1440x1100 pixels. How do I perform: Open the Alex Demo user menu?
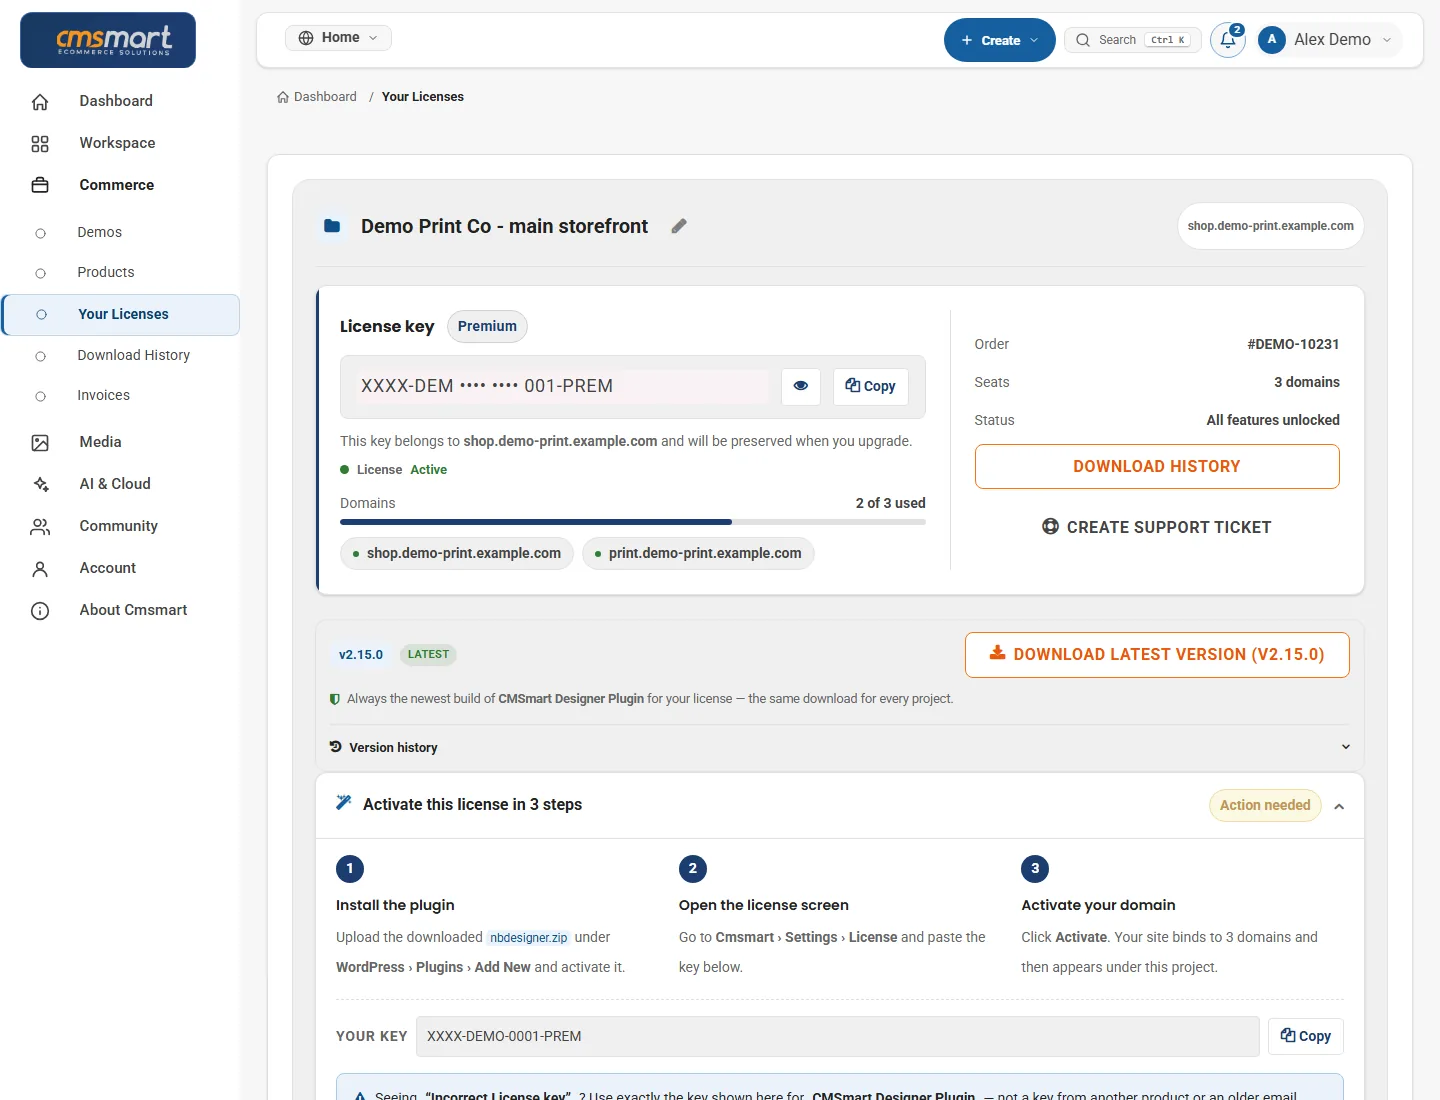pos(1329,40)
